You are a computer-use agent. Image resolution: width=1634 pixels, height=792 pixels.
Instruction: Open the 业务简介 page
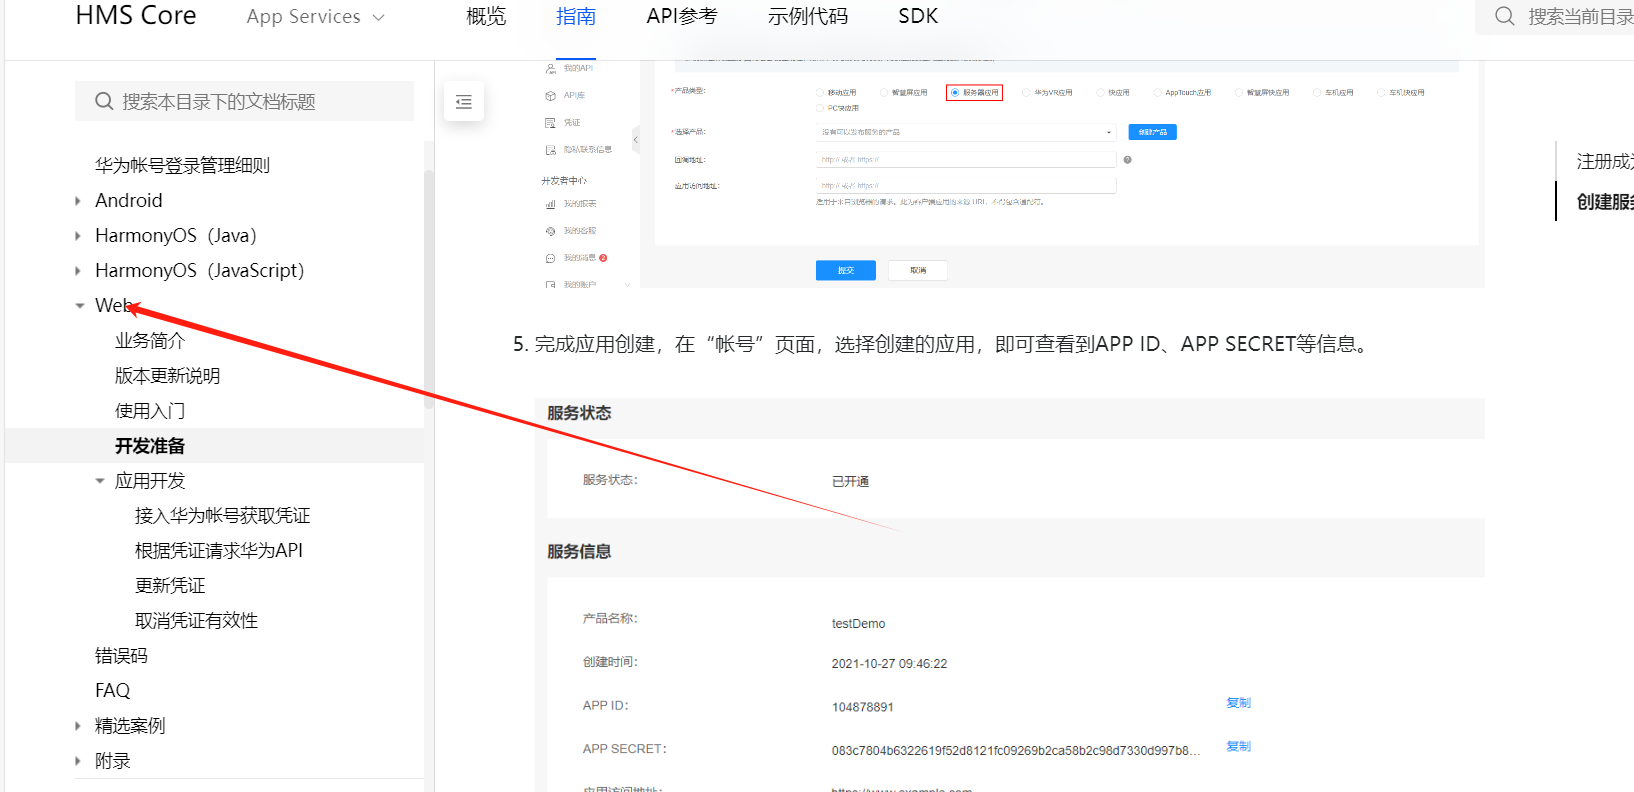[150, 340]
